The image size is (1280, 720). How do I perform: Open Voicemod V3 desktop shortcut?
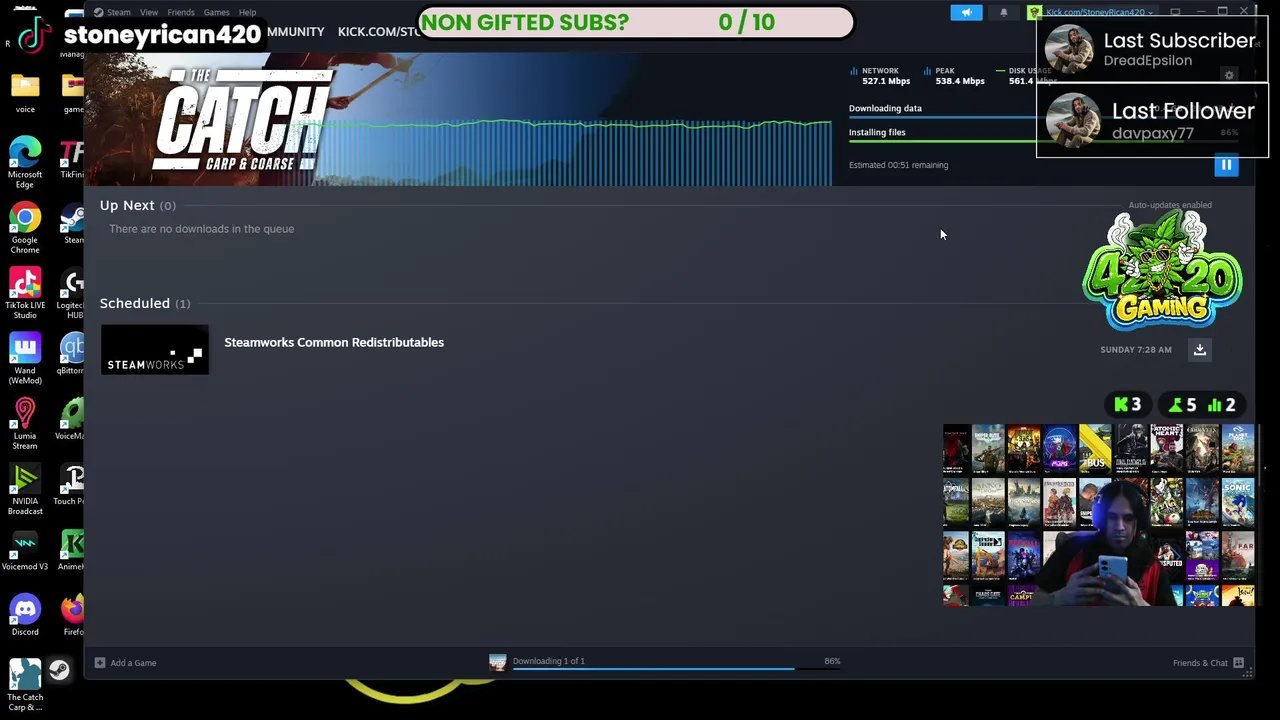pyautogui.click(x=25, y=551)
